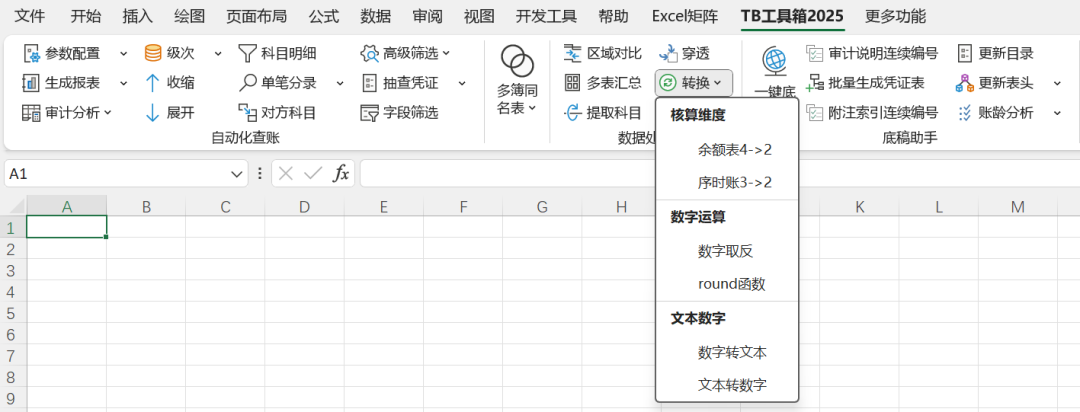Screen dimensions: 1080x412
Task: Click 更新表头 icon
Action: coord(965,83)
